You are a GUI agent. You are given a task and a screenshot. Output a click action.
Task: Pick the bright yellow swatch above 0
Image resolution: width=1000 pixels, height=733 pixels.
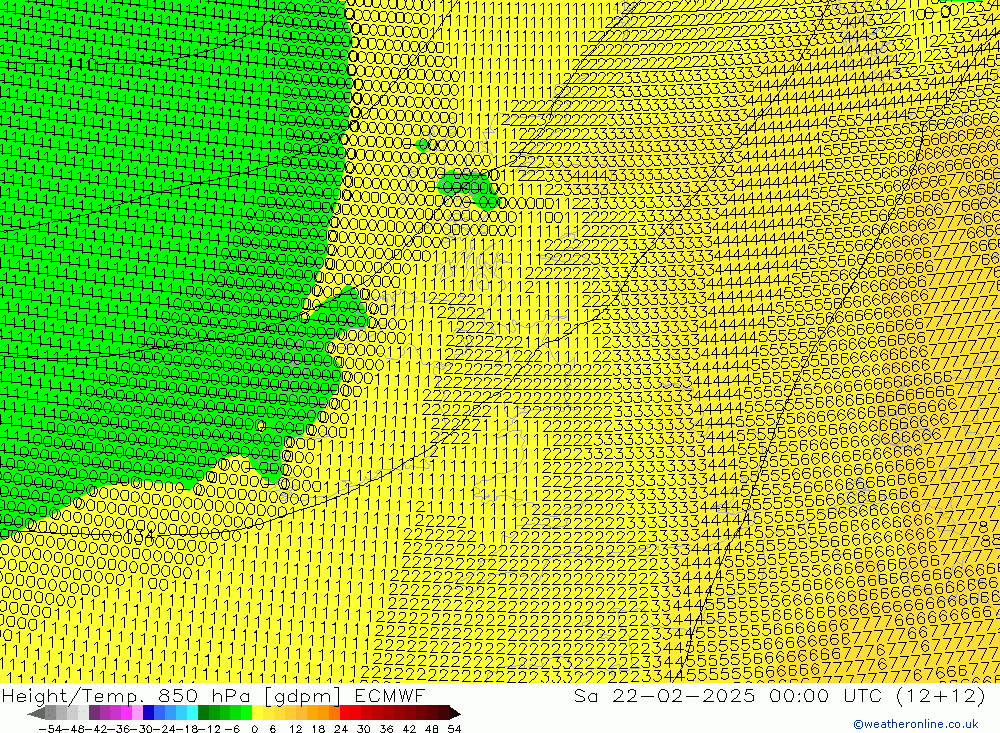(257, 713)
